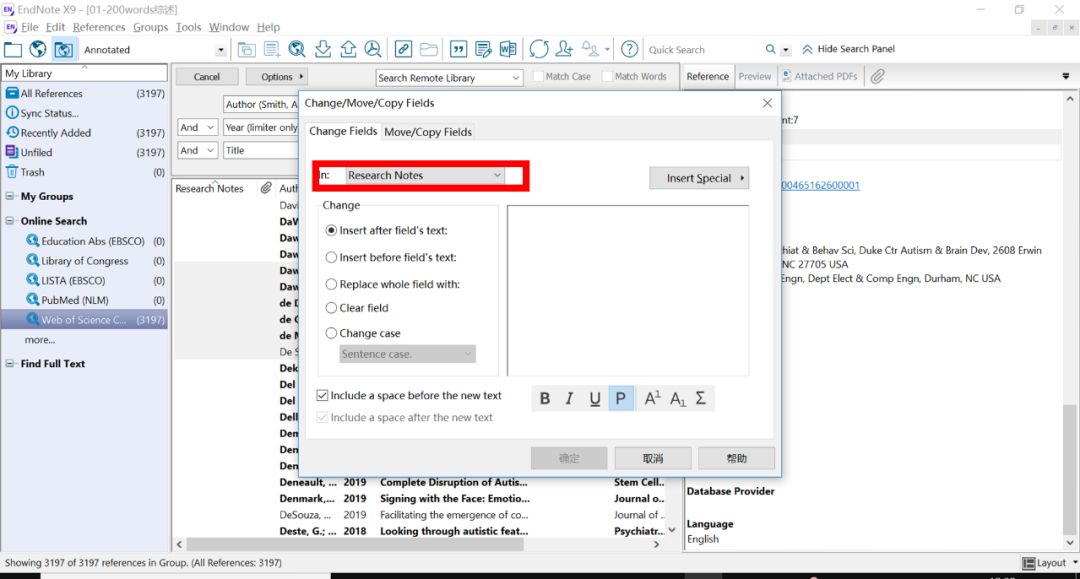Click the Sync Library icon
Screen dimensions: 1080x579
(539, 50)
